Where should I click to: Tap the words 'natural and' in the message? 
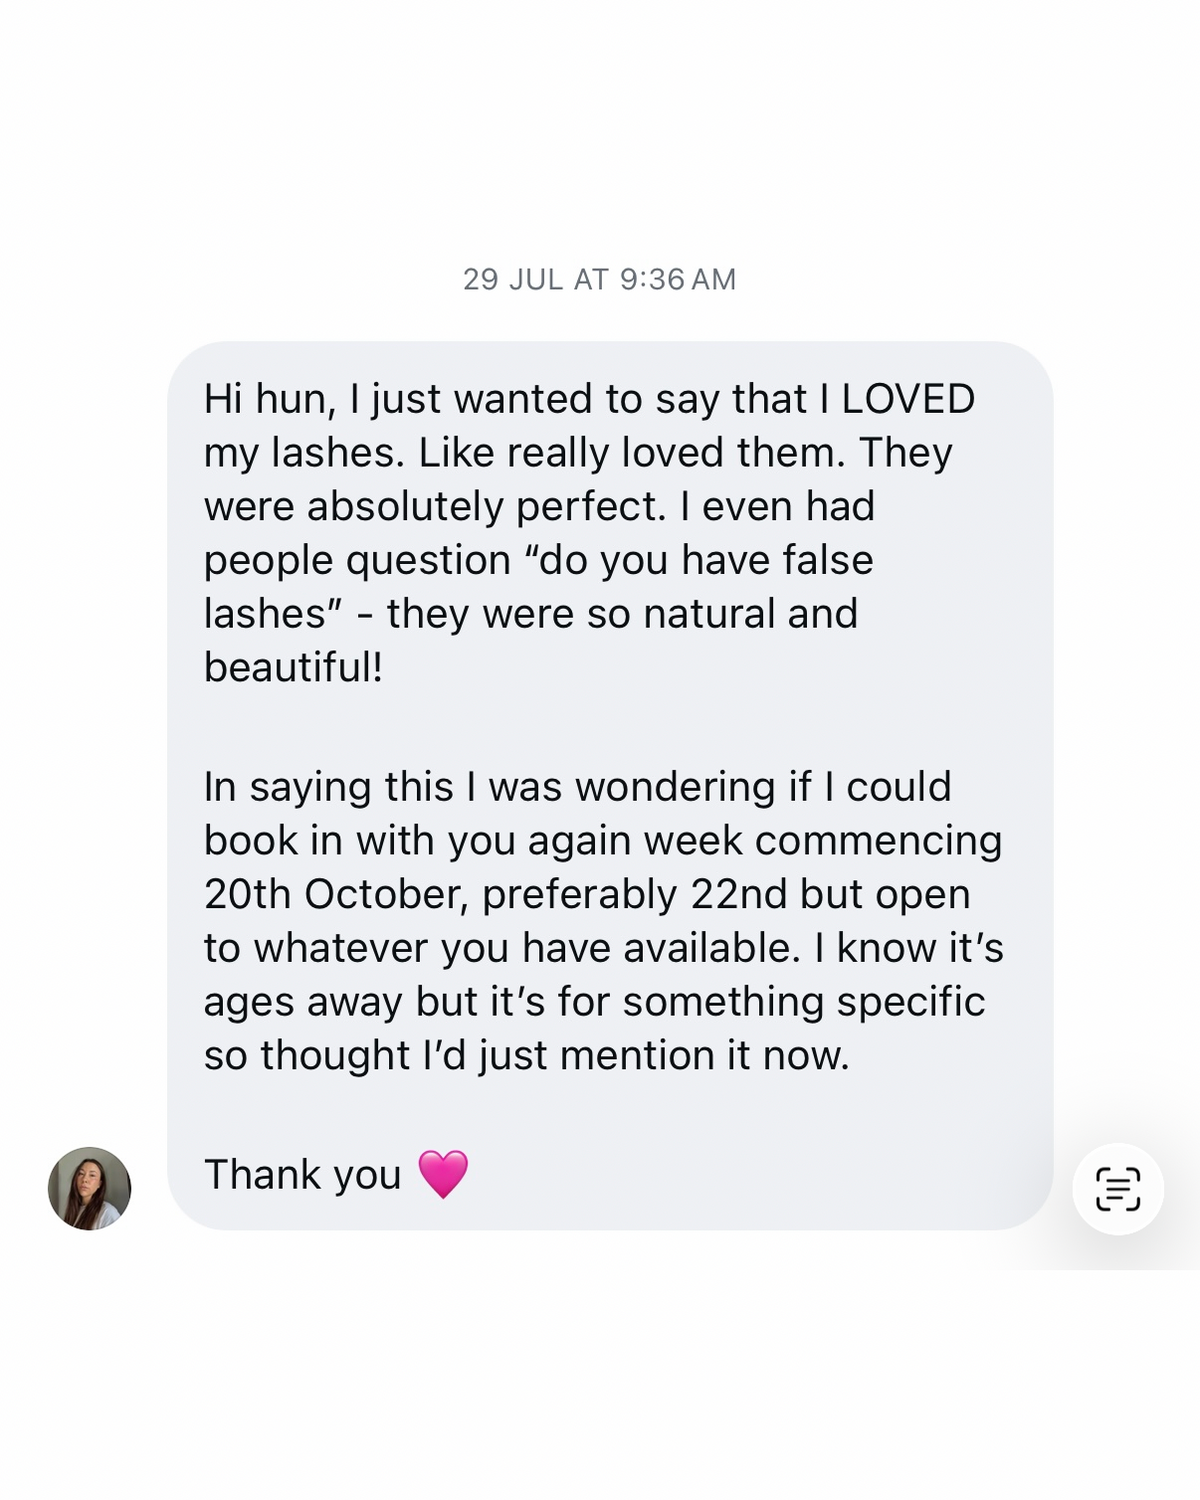point(750,614)
